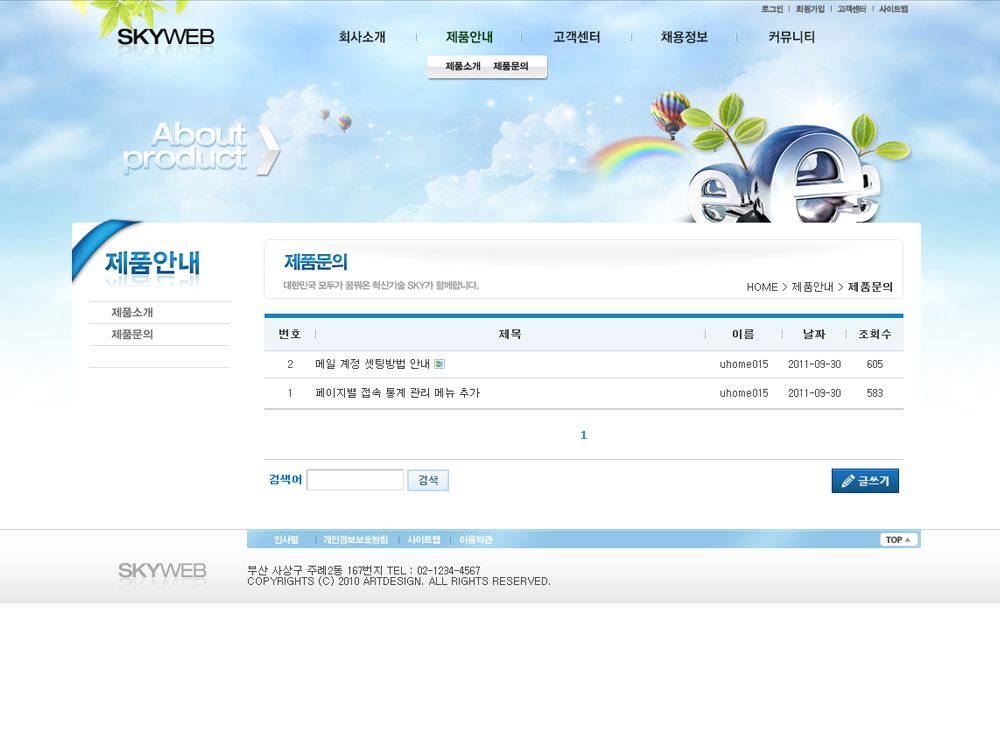Click the 로그인 link at top right

pos(771,9)
